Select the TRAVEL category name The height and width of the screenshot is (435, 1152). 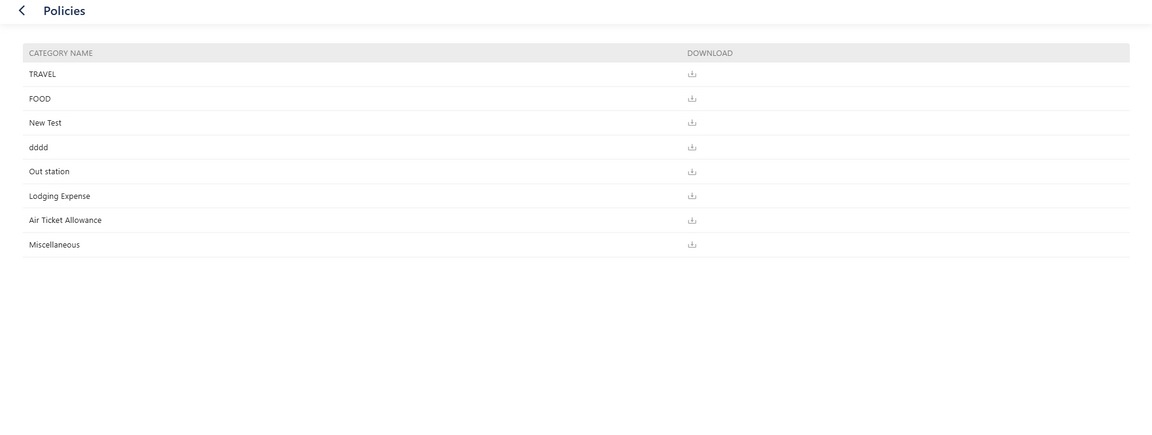coord(42,74)
